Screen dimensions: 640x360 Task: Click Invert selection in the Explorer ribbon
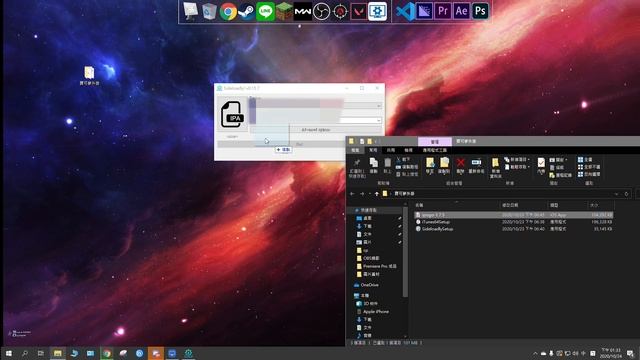(589, 174)
